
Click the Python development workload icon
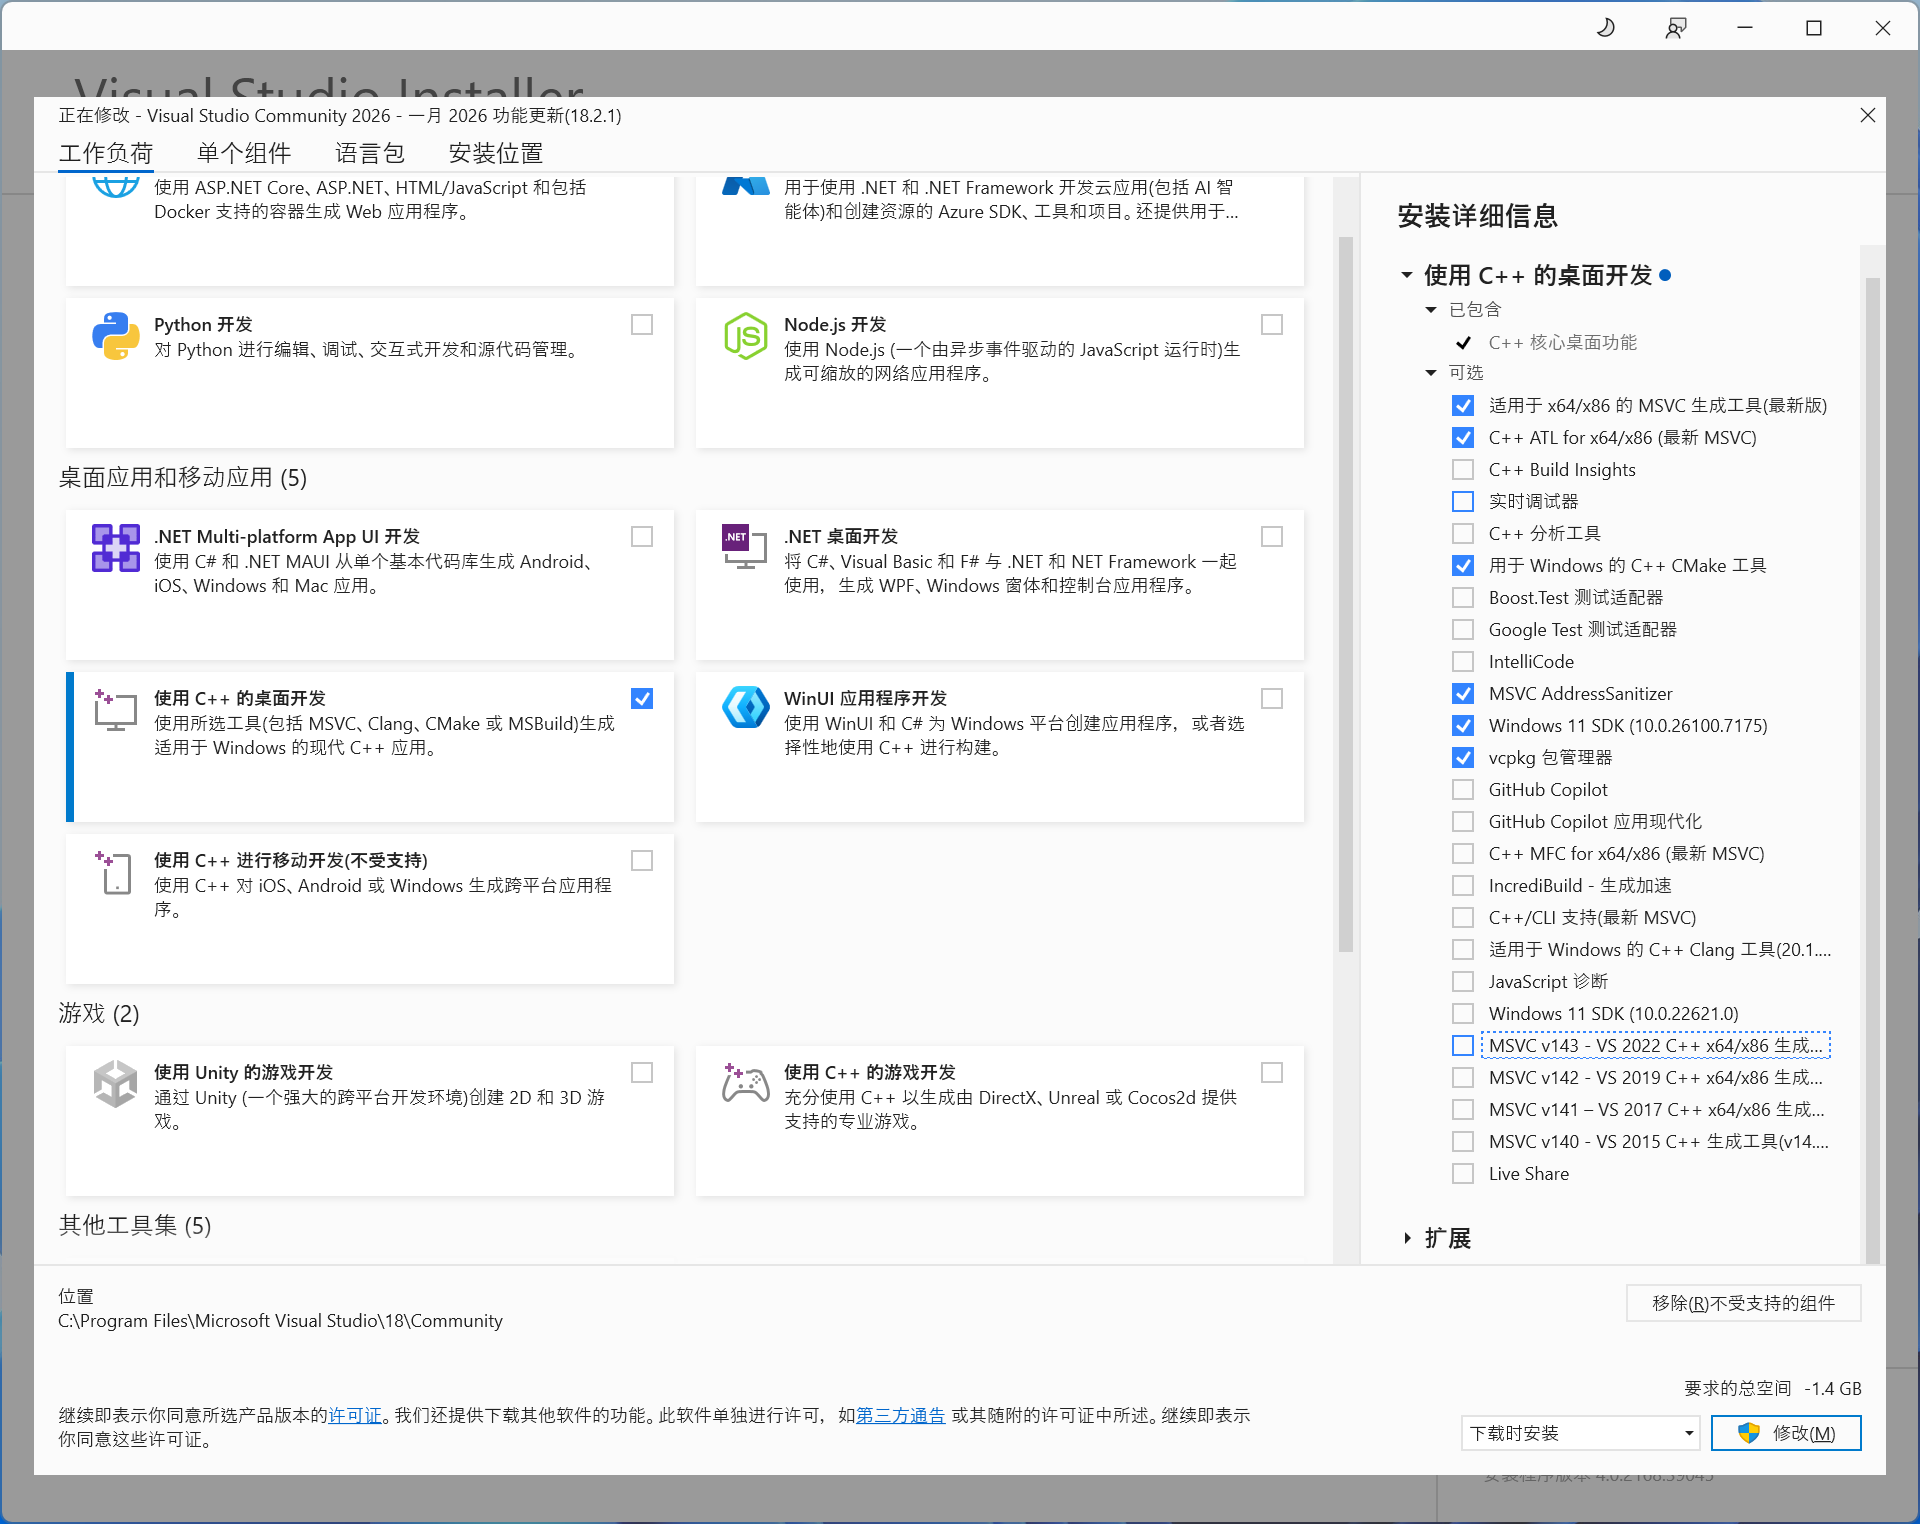(x=115, y=336)
